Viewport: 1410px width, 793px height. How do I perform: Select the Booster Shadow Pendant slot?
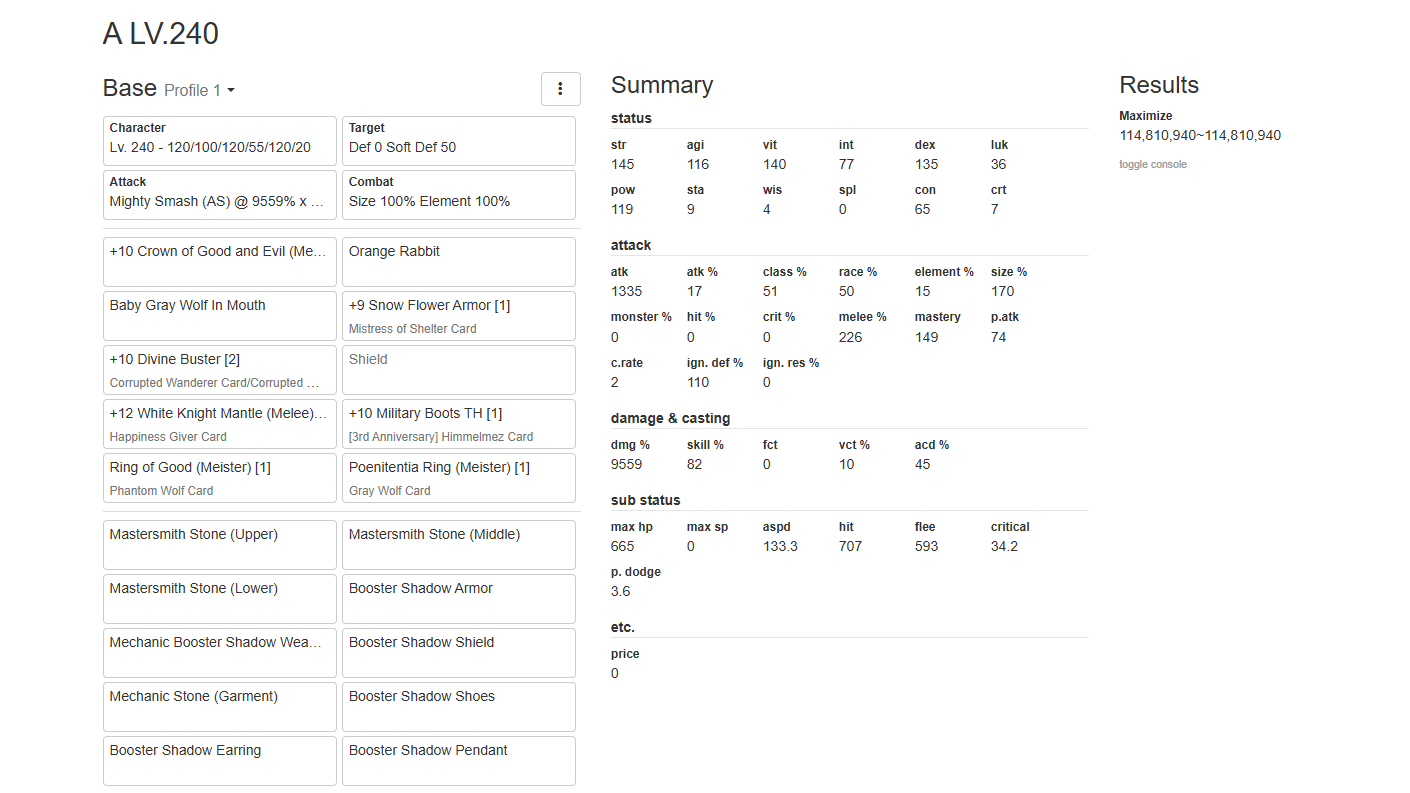(458, 761)
